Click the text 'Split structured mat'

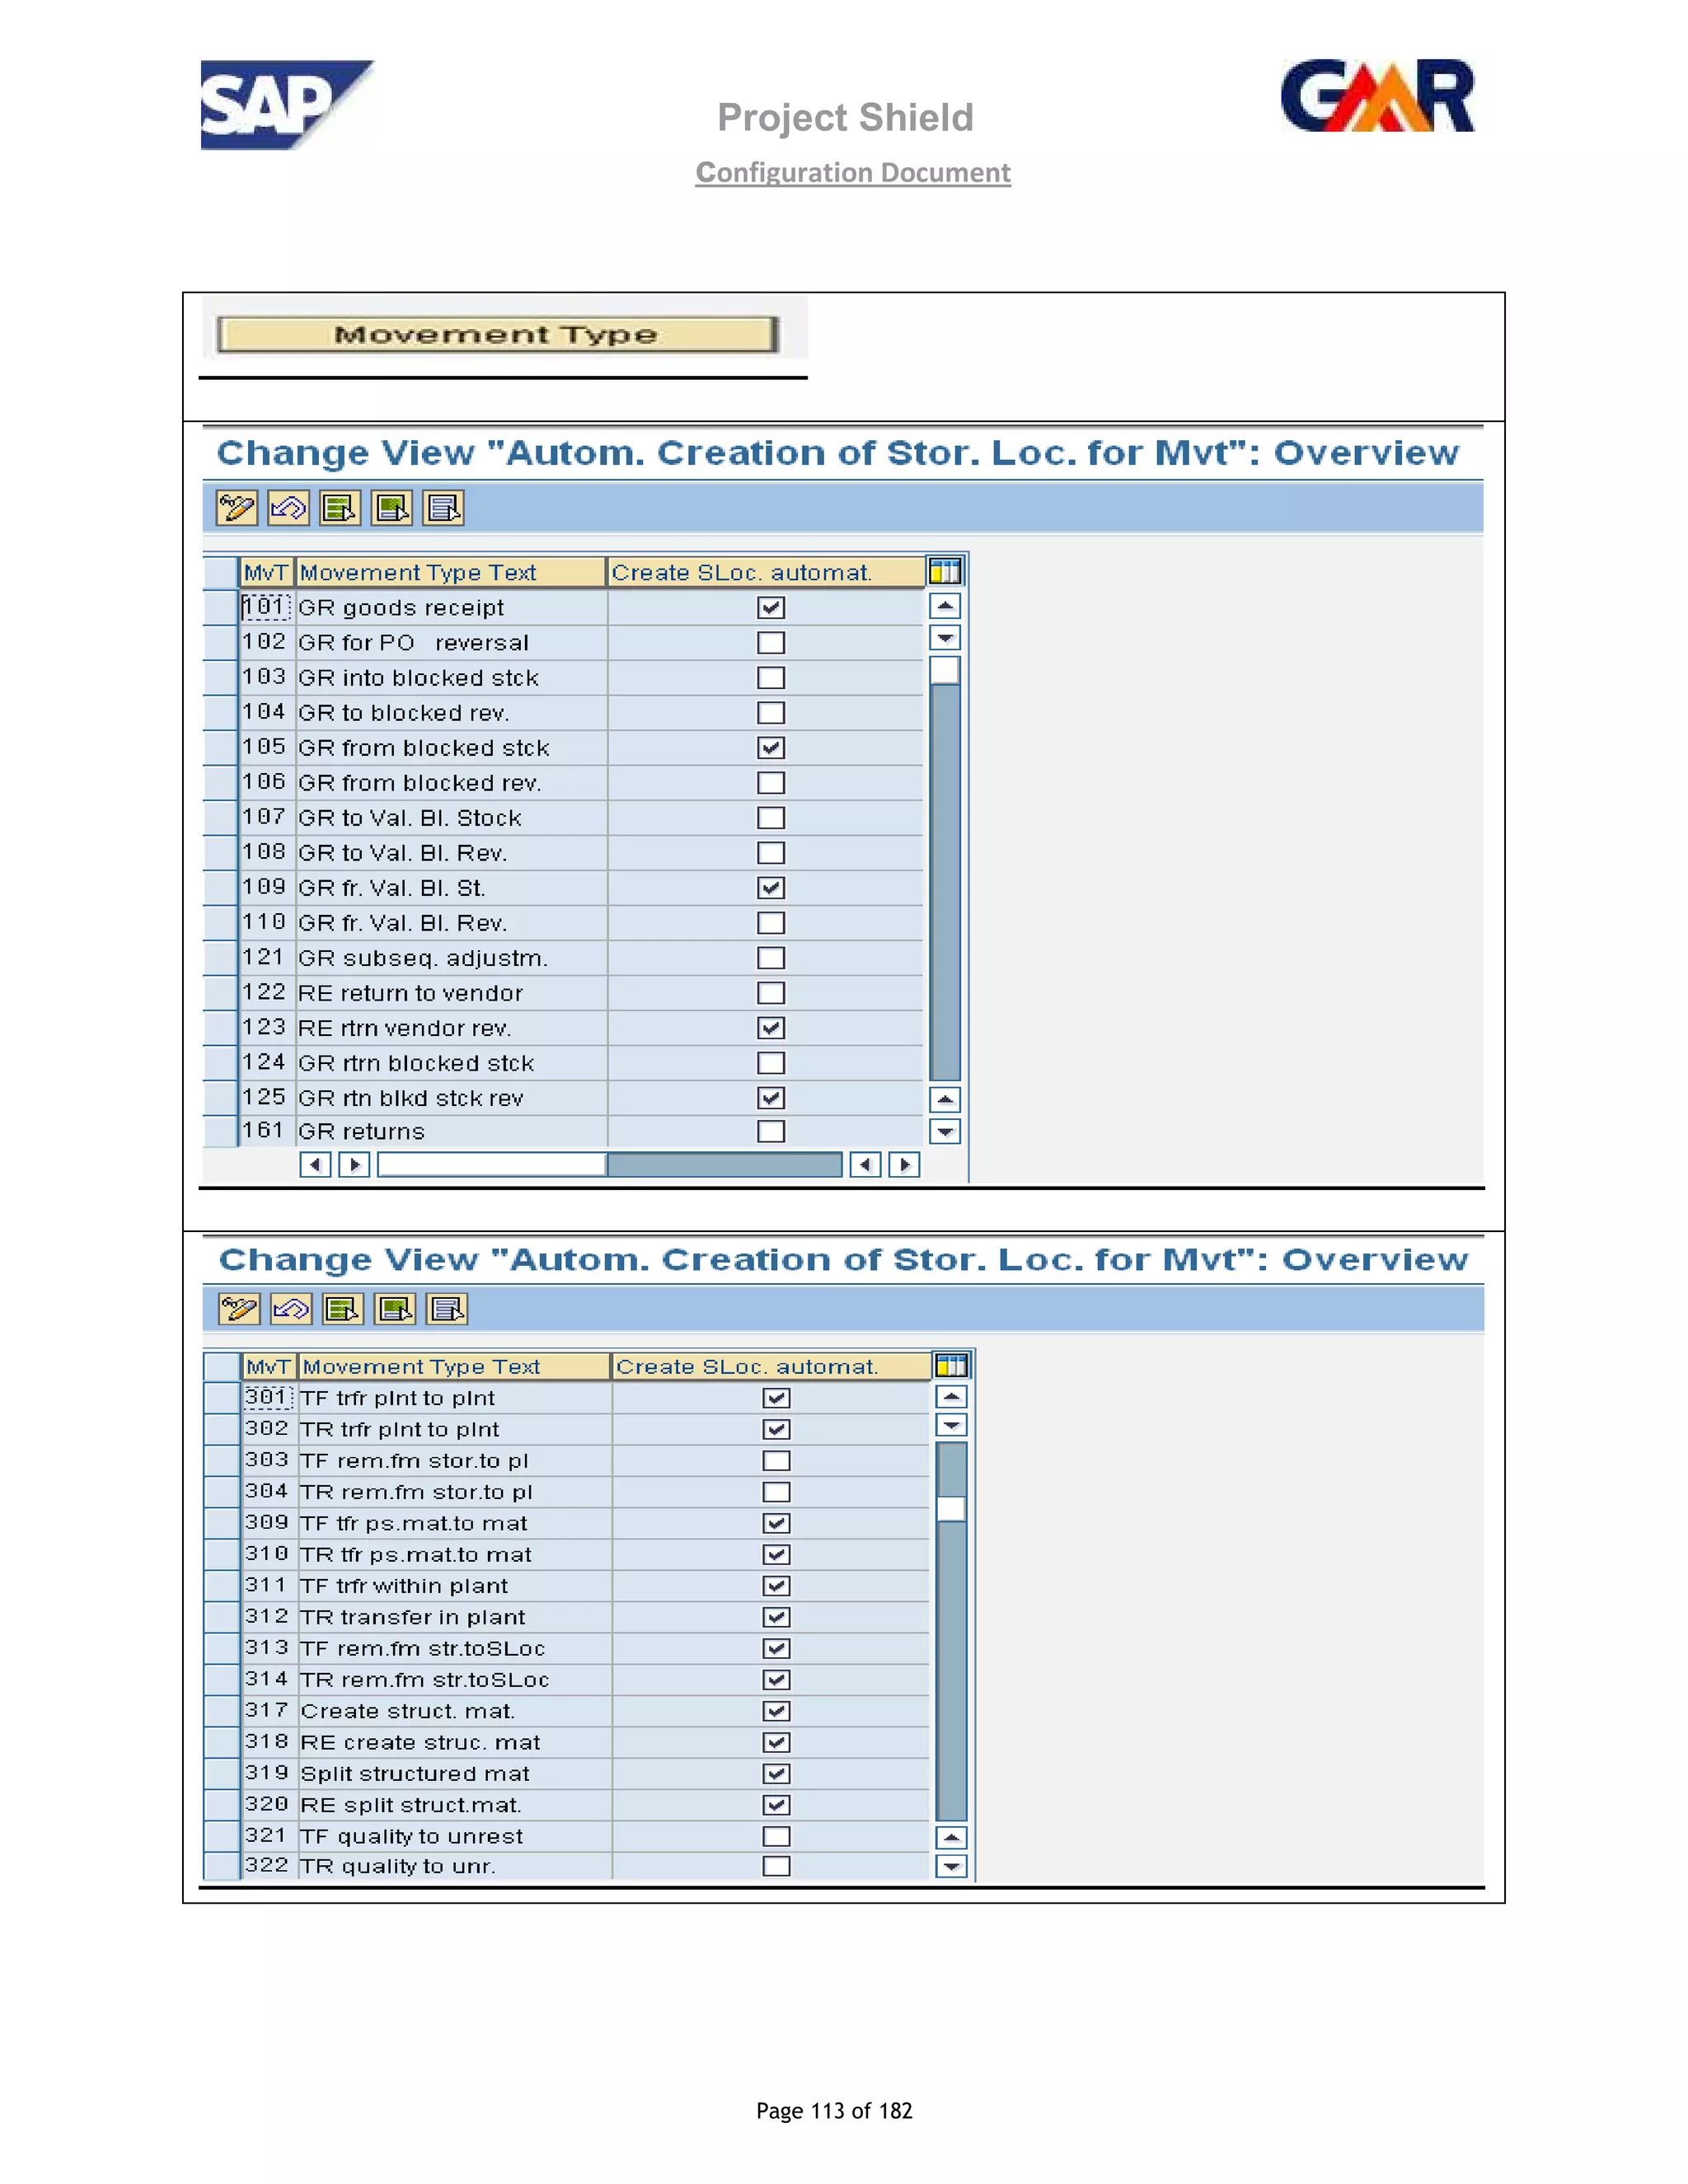point(415,1774)
